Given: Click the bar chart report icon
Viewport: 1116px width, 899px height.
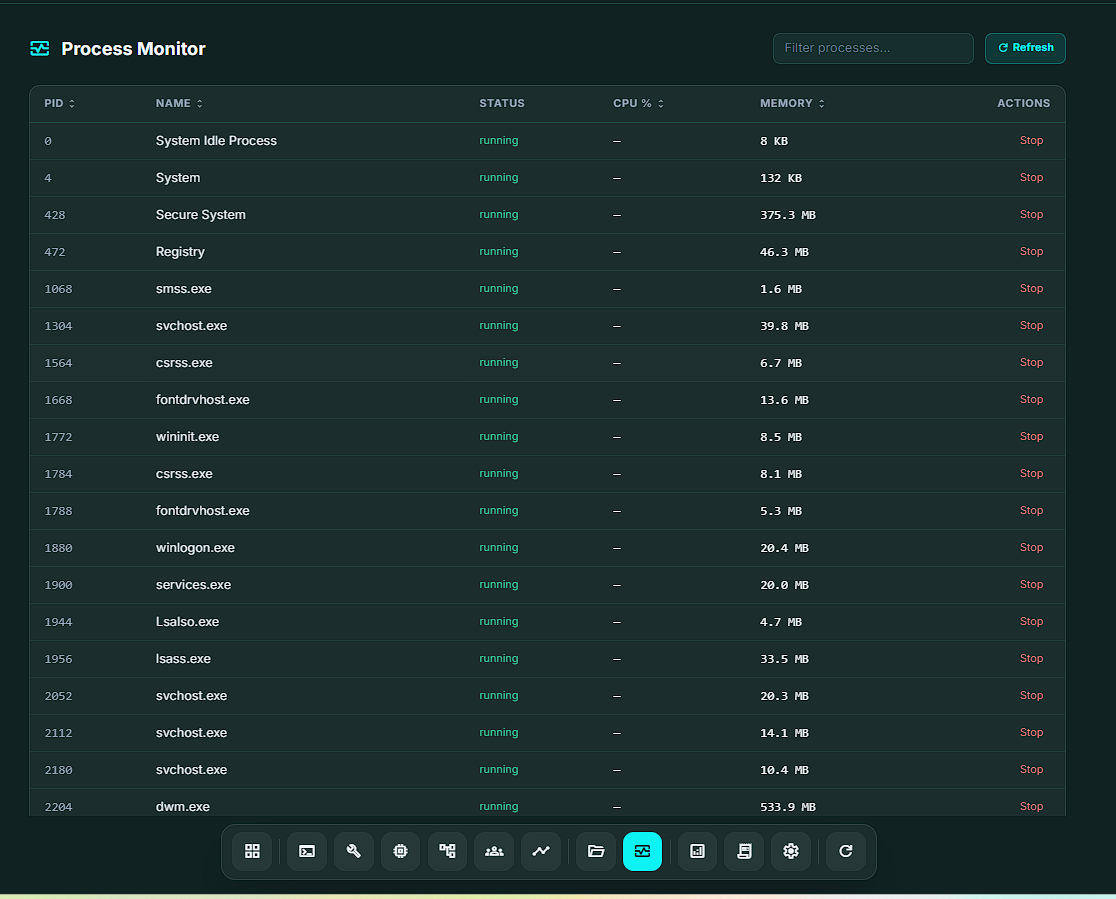Looking at the screenshot, I should (x=698, y=851).
